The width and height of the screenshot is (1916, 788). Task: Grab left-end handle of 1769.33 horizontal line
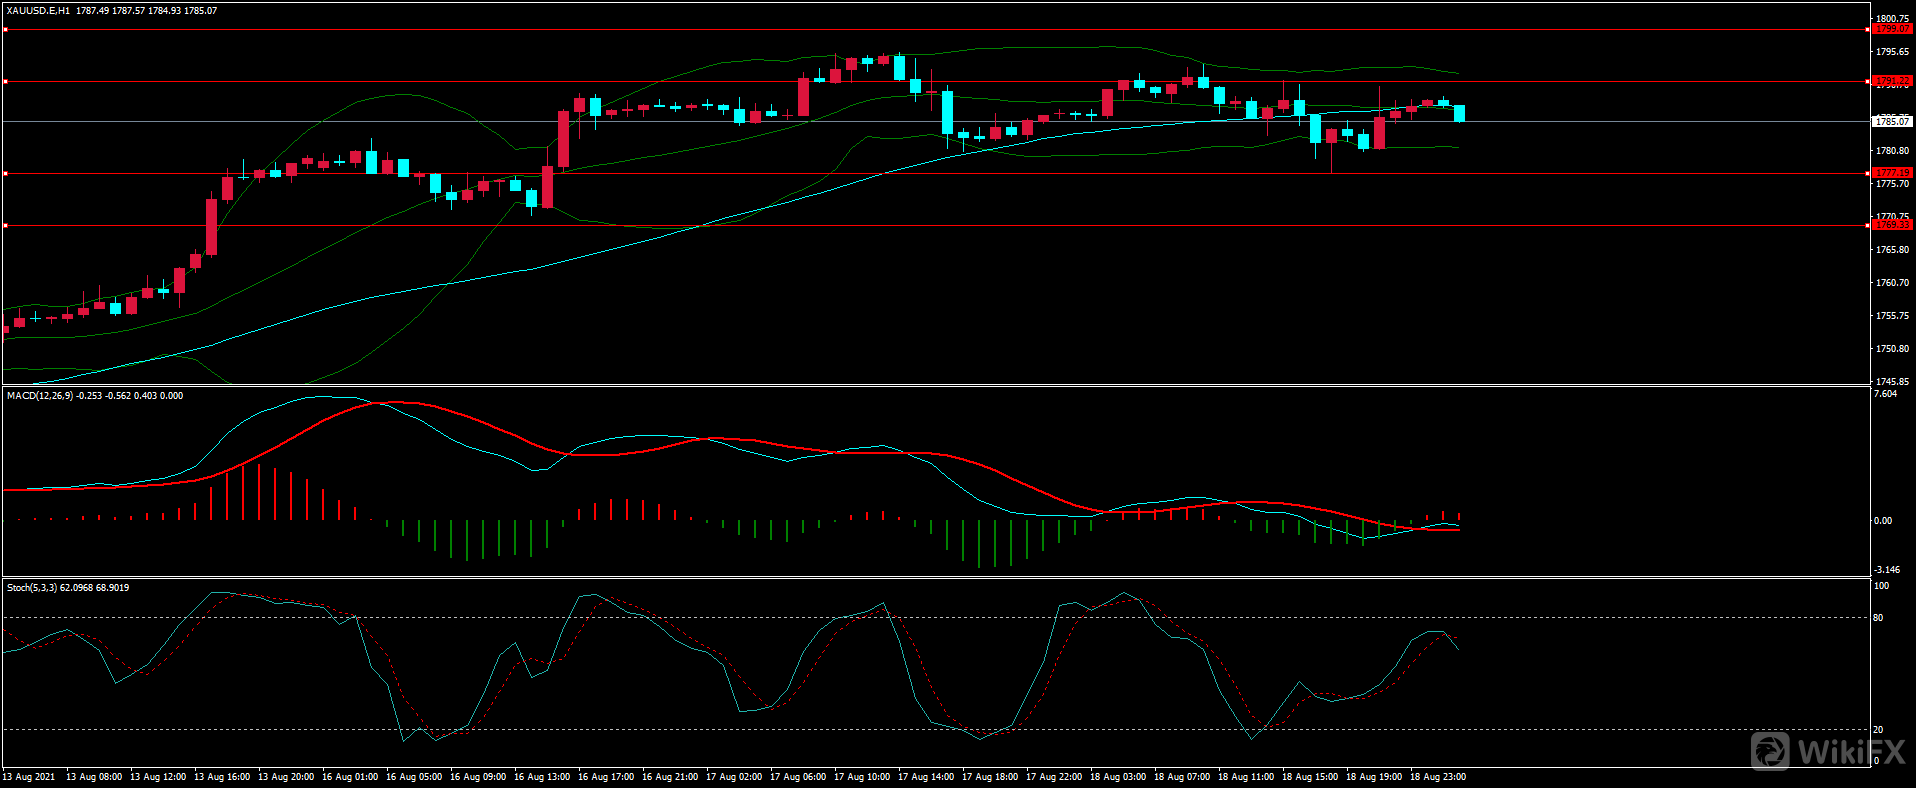tap(5, 225)
